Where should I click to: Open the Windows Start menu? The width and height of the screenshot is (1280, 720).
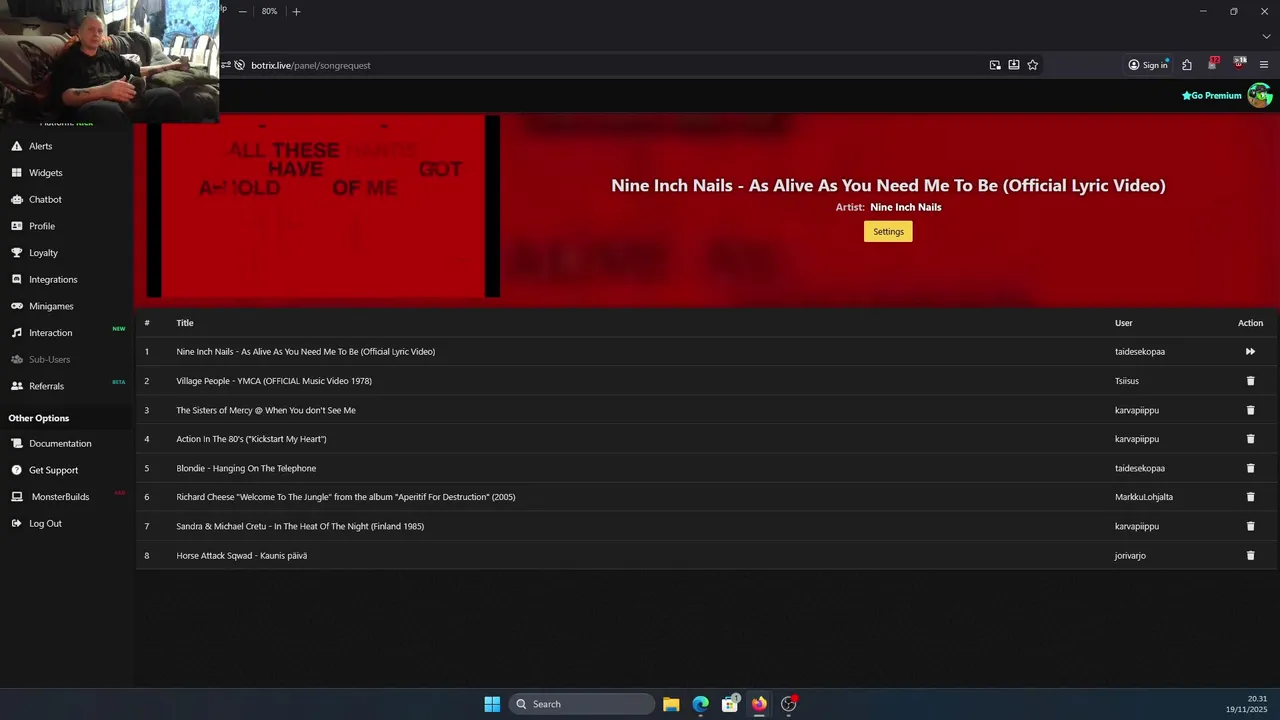point(492,704)
